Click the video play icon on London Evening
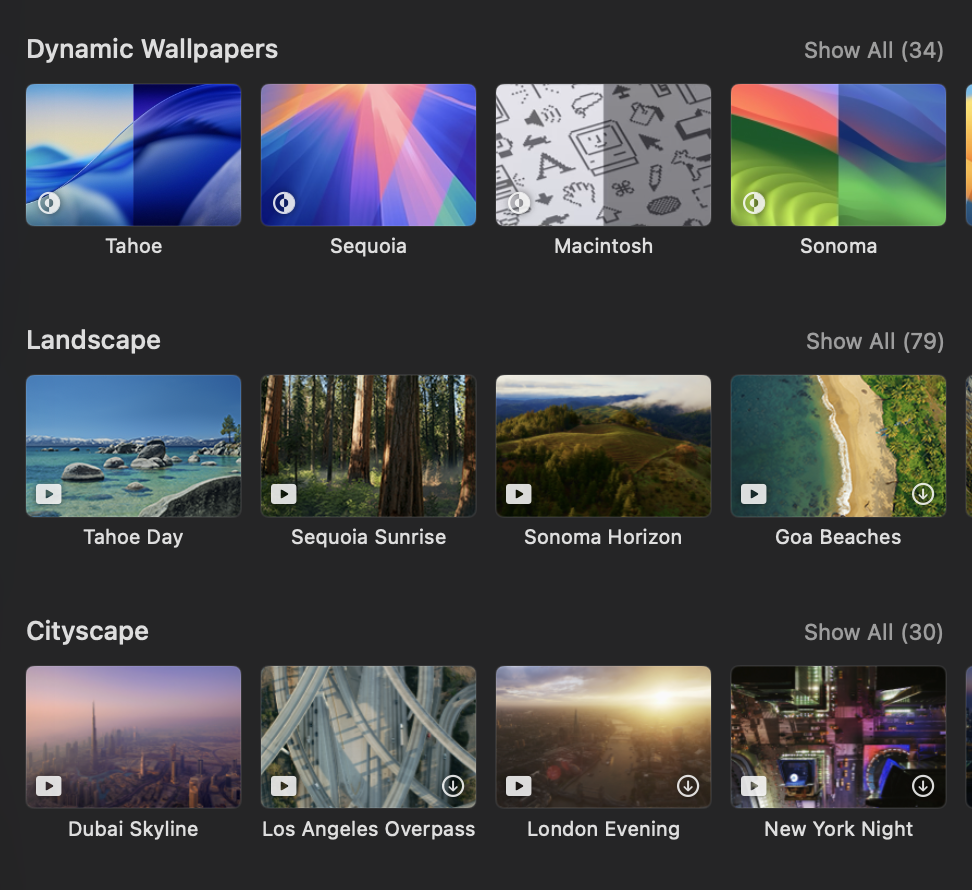 pyautogui.click(x=519, y=786)
